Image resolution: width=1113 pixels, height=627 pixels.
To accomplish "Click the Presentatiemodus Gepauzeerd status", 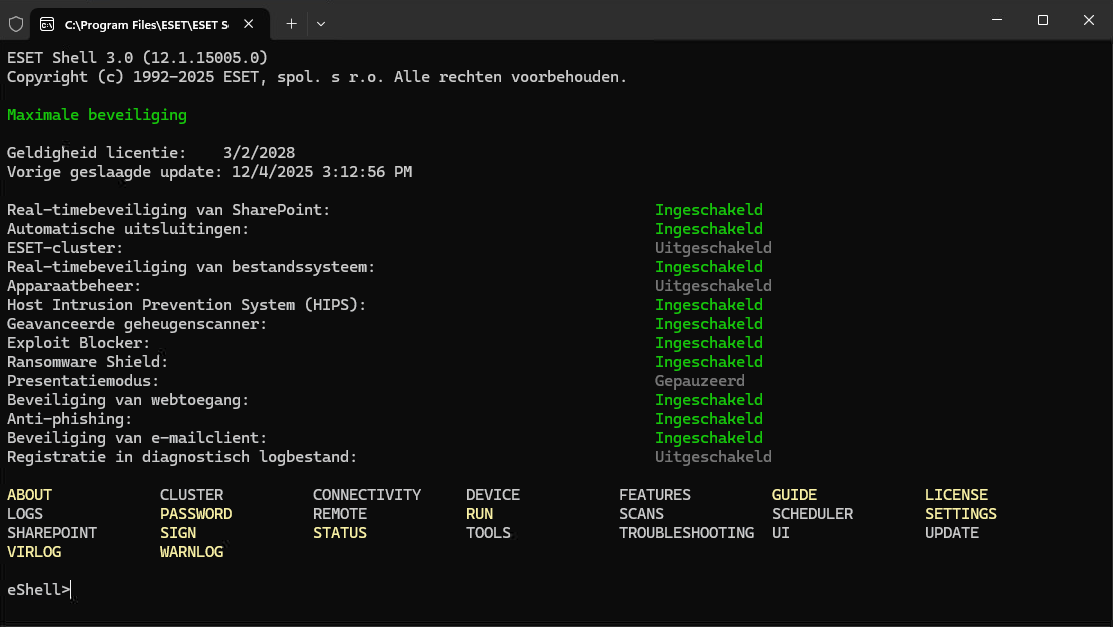I will tap(699, 381).
